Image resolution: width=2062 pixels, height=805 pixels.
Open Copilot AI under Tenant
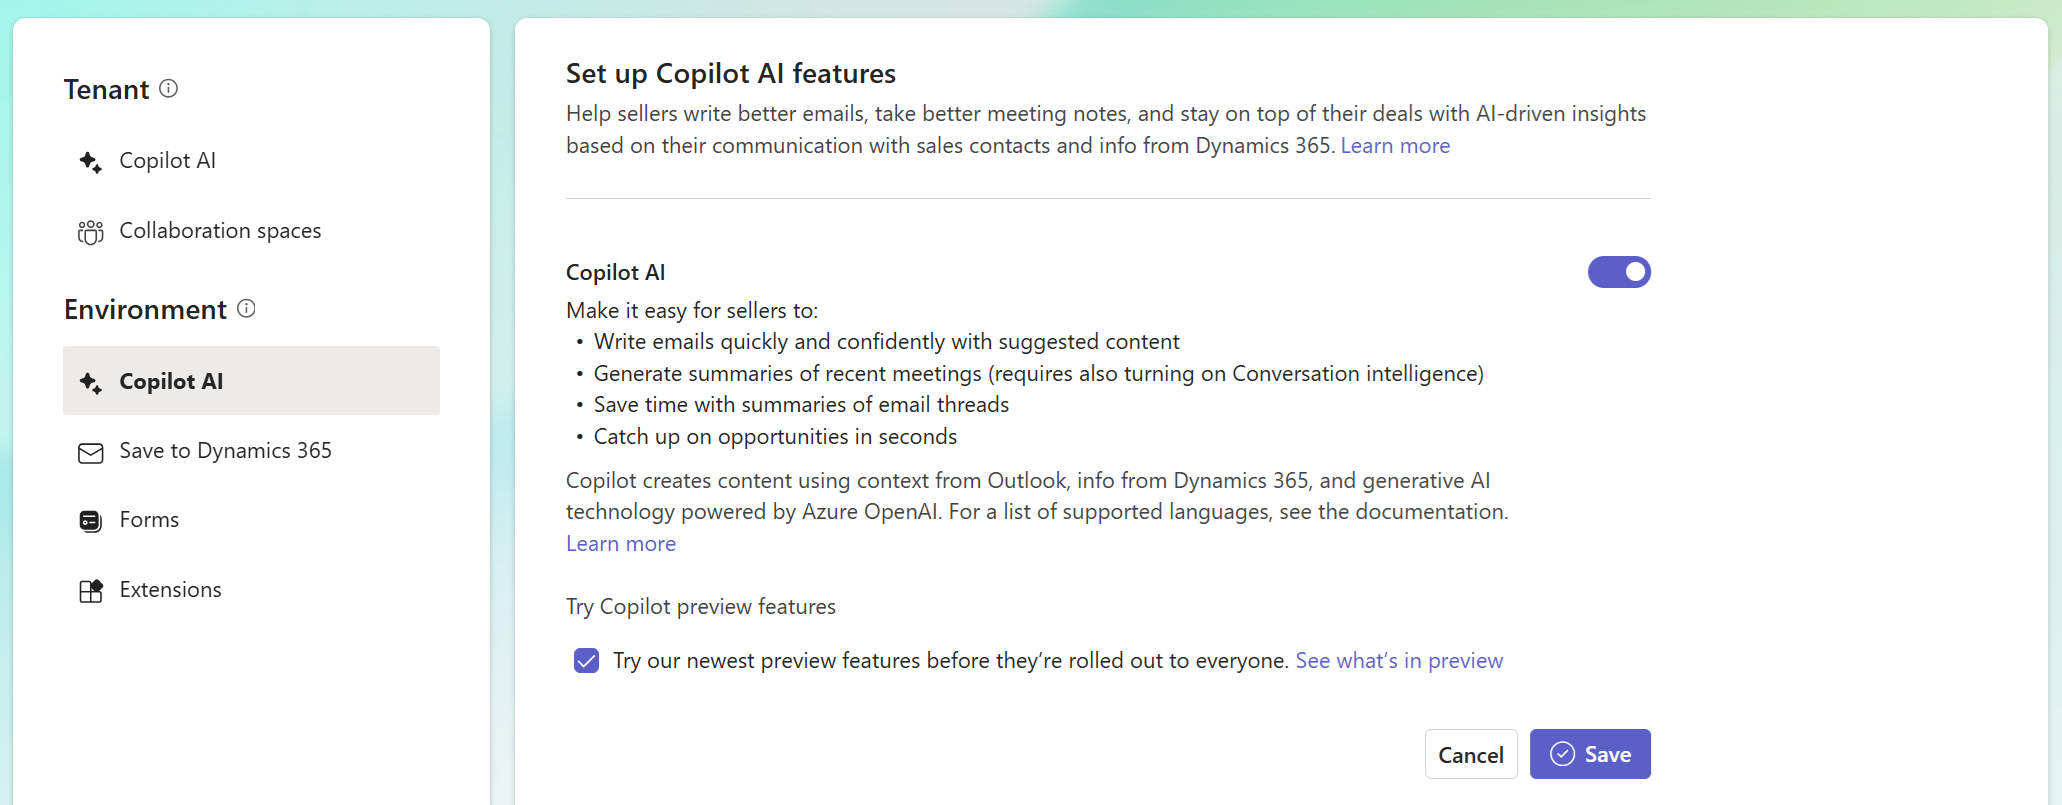coord(167,161)
